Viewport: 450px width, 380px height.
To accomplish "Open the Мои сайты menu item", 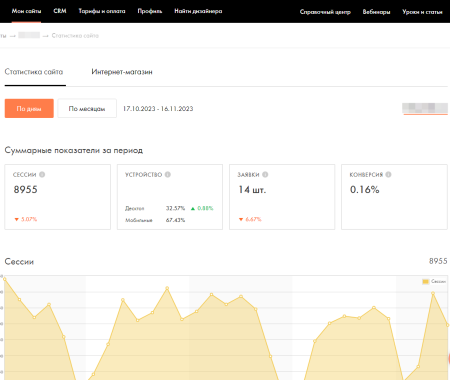I will (x=26, y=11).
